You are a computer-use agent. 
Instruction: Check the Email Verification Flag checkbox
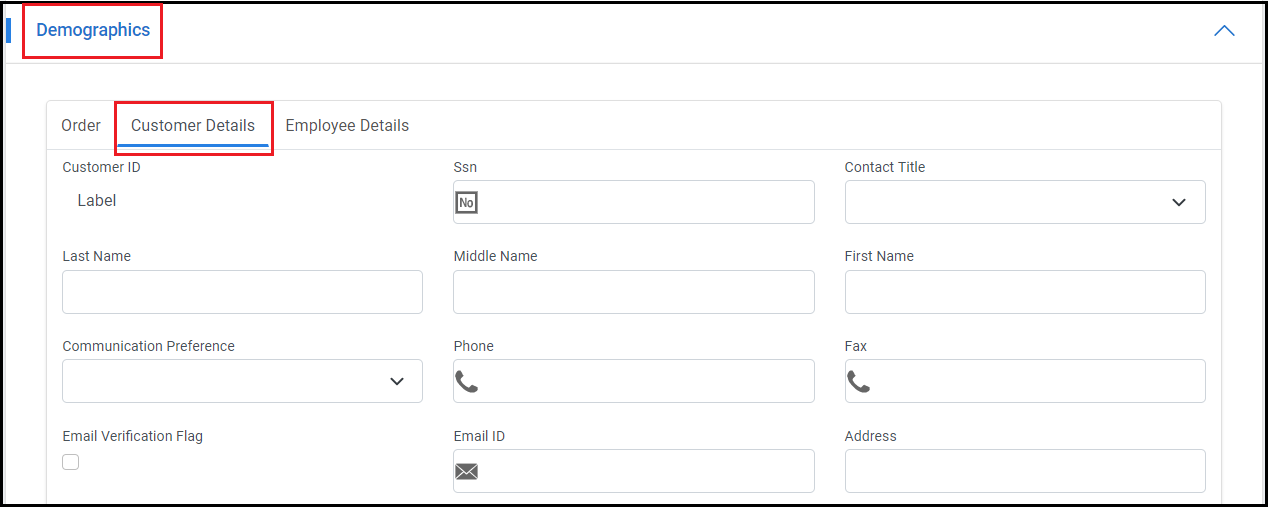(x=71, y=462)
